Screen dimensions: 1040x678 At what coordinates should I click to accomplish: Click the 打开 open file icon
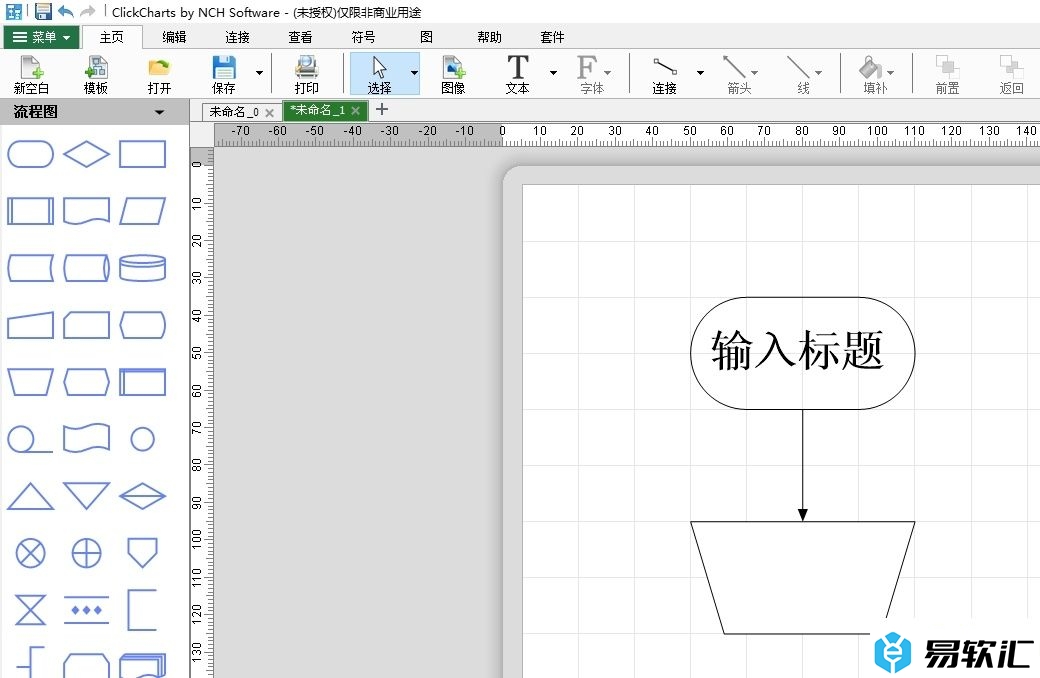coord(159,74)
